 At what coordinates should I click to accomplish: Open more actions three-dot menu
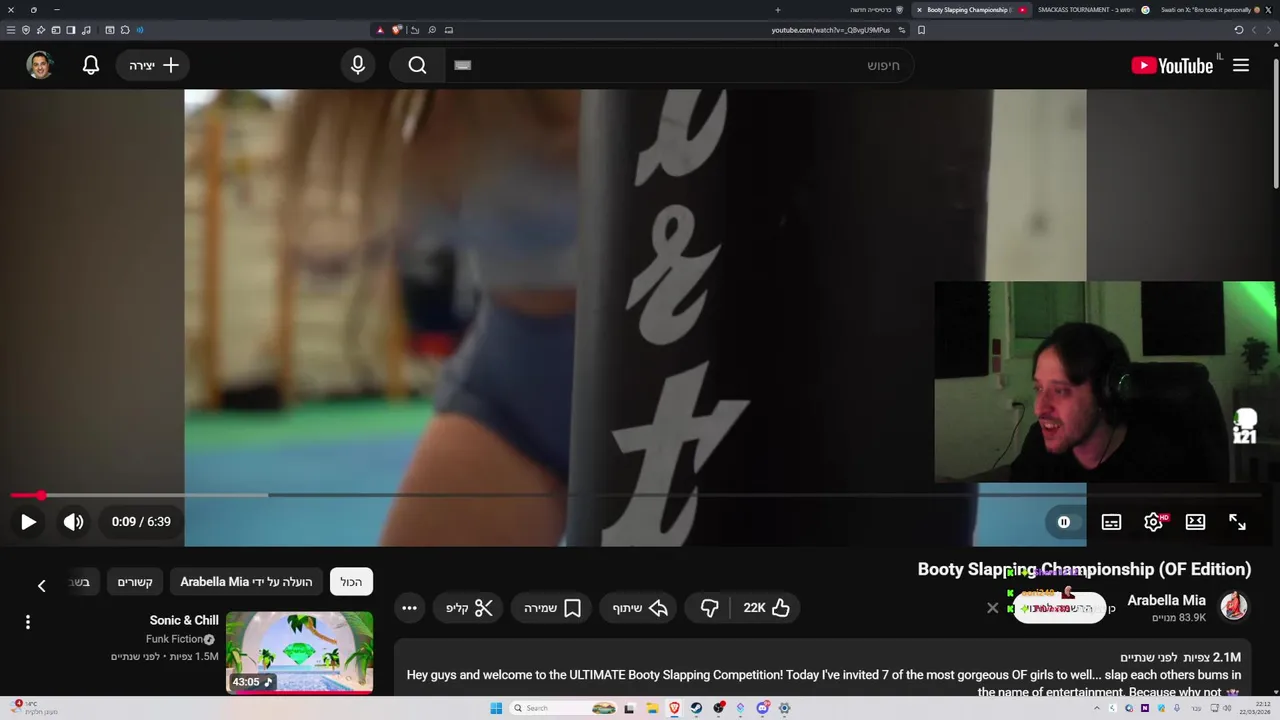click(x=409, y=608)
